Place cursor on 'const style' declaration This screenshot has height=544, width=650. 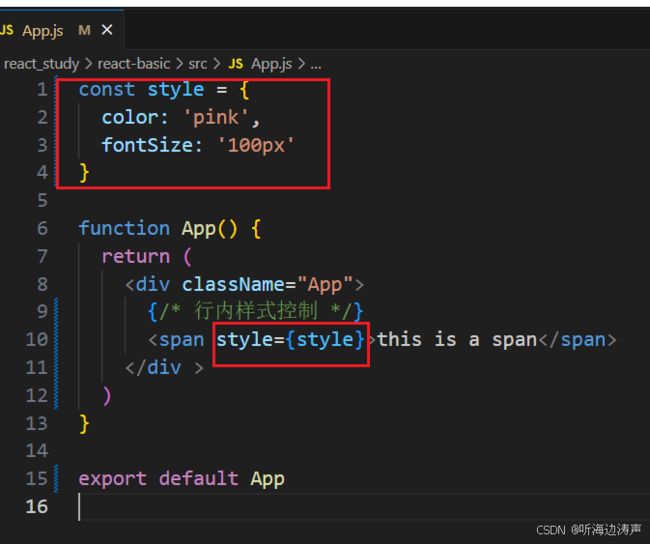point(141,90)
